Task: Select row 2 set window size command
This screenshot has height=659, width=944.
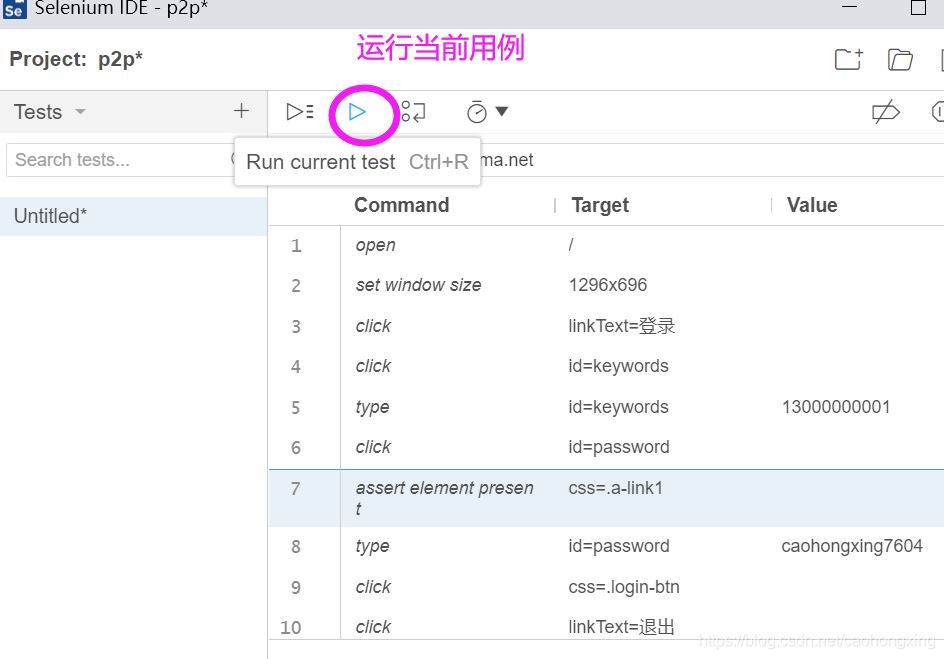Action: tap(606, 285)
